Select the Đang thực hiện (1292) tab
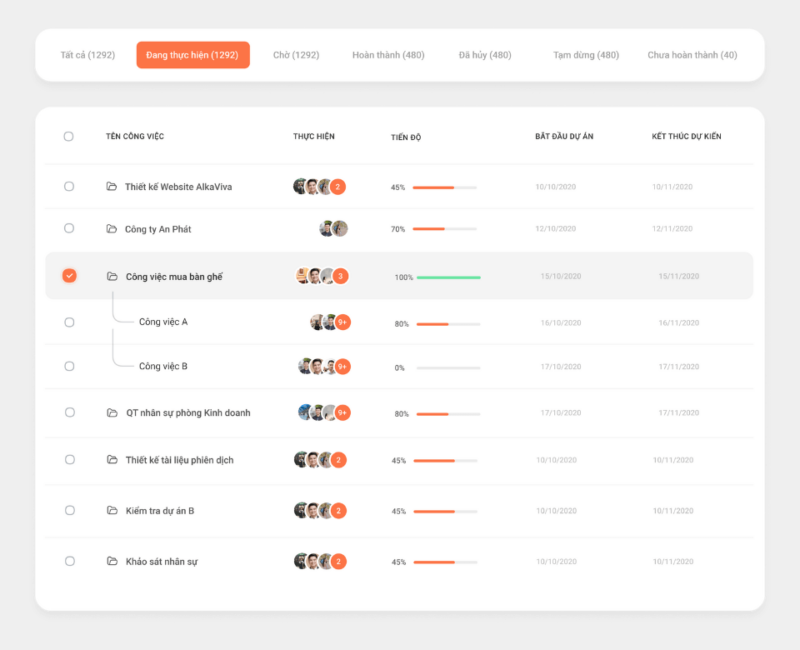The image size is (800, 650). [x=193, y=55]
